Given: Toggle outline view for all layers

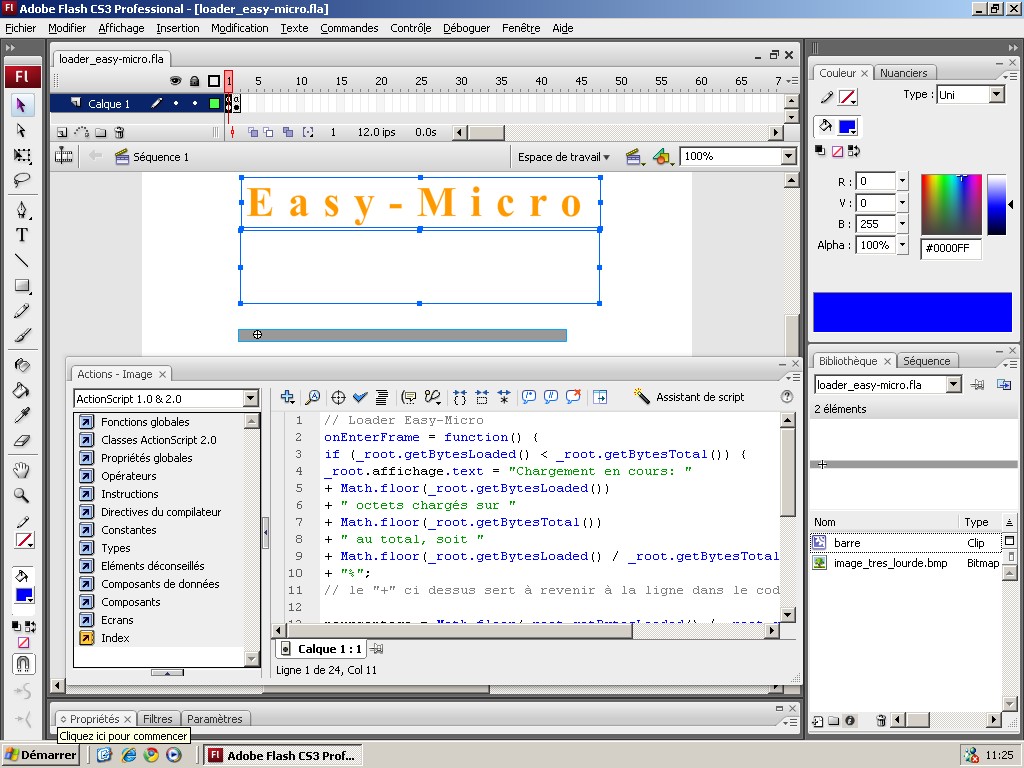Looking at the screenshot, I should pos(214,81).
